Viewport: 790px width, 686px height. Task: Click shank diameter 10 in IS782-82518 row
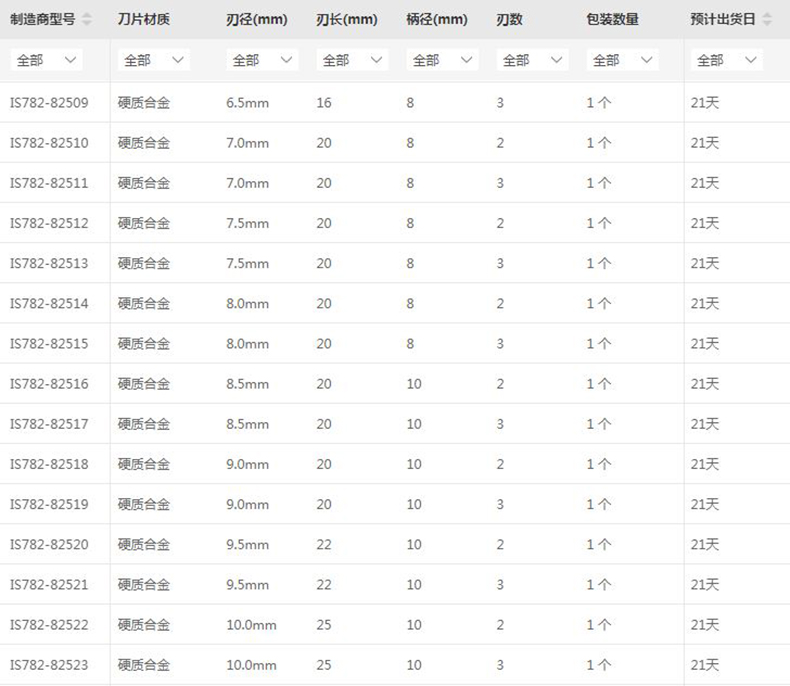414,464
